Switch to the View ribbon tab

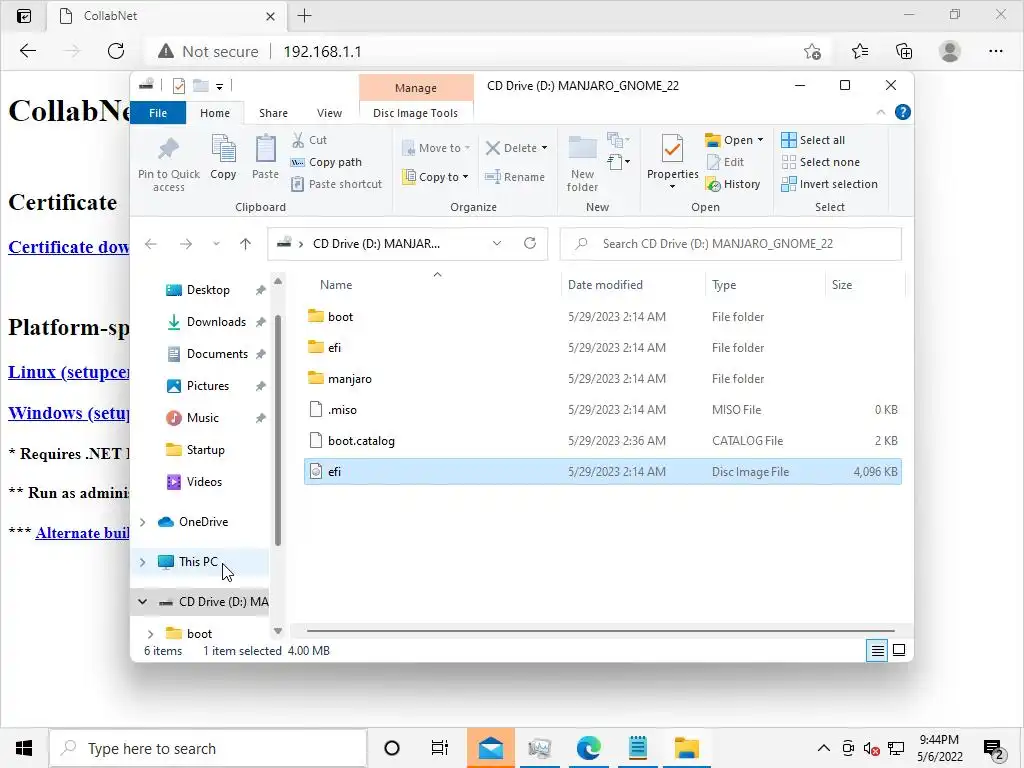329,113
